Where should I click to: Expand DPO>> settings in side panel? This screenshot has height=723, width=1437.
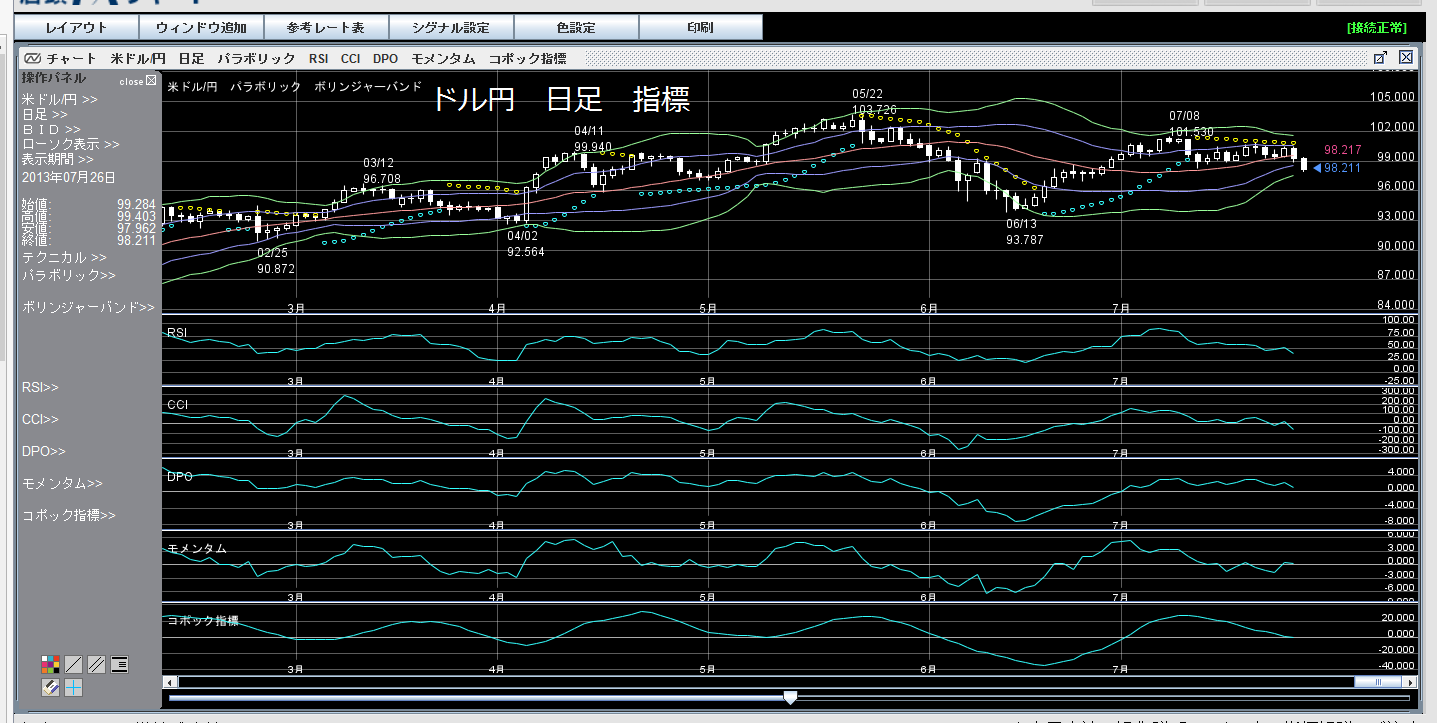tap(44, 451)
